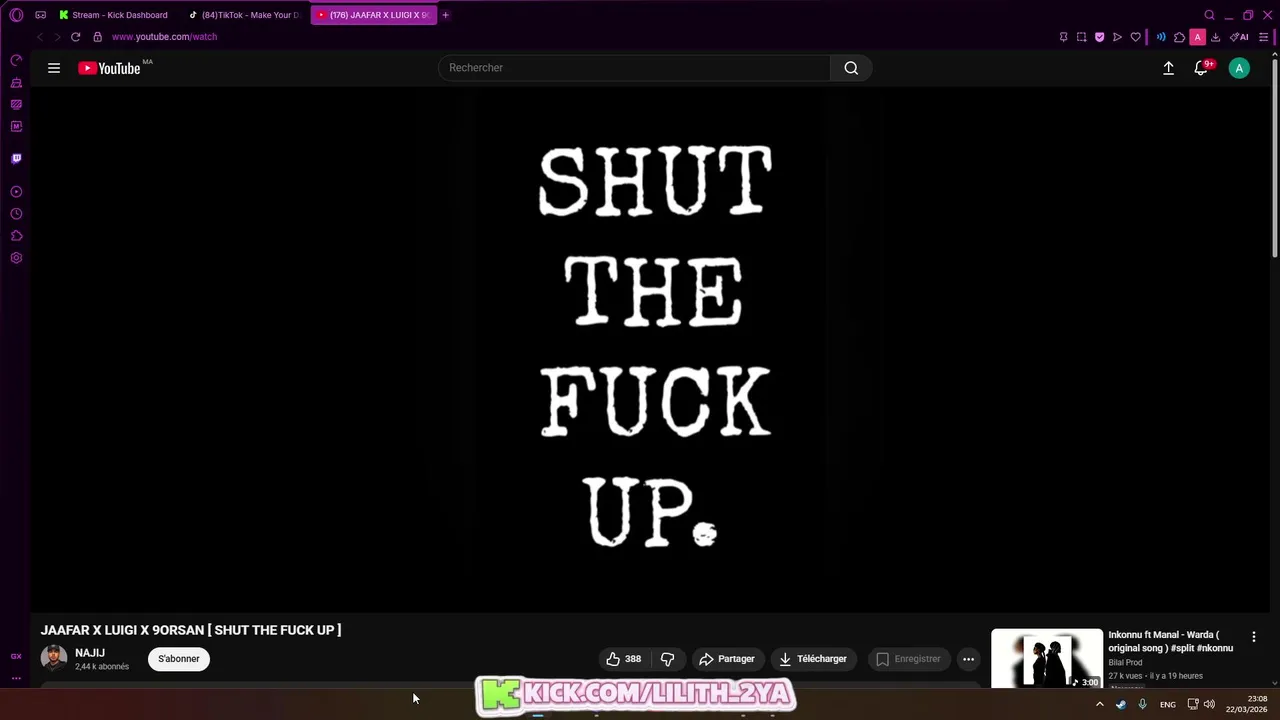
Task: Open the browser tab search magnifier
Action: pyautogui.click(x=1209, y=15)
